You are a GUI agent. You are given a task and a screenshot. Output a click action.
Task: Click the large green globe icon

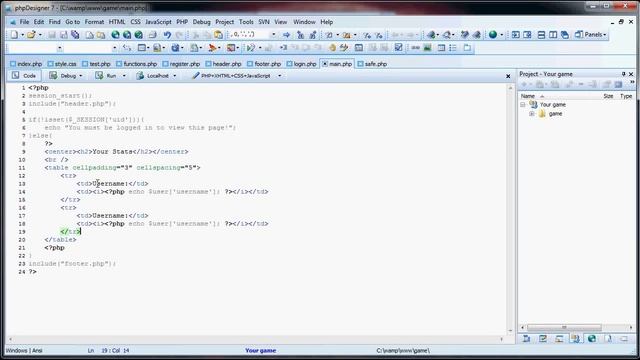[493, 35]
